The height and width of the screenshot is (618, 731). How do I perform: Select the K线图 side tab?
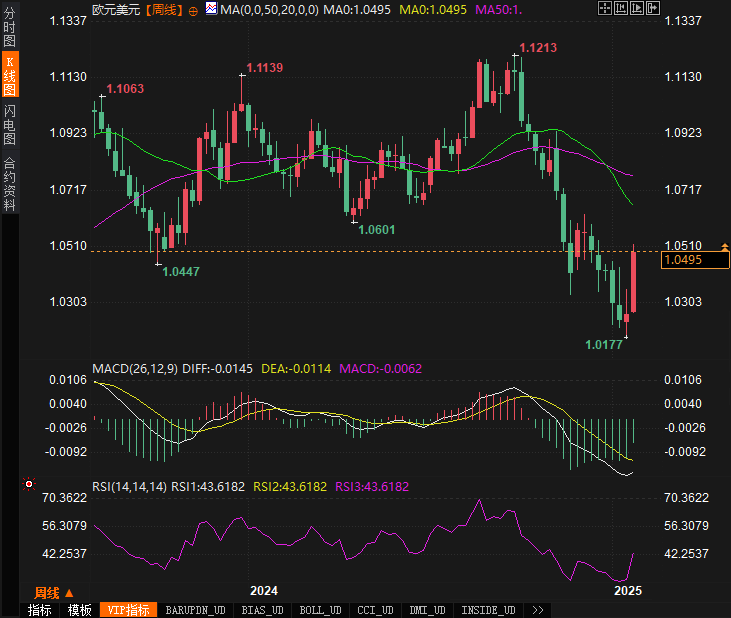click(x=9, y=73)
